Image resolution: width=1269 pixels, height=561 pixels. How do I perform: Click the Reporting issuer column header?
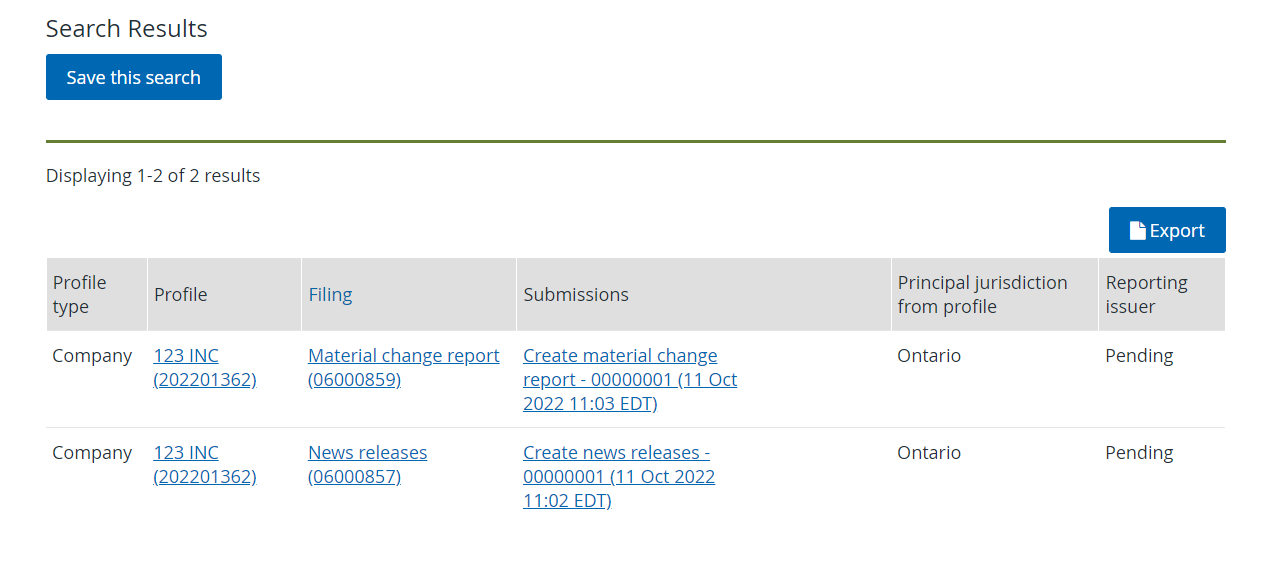[1162, 294]
